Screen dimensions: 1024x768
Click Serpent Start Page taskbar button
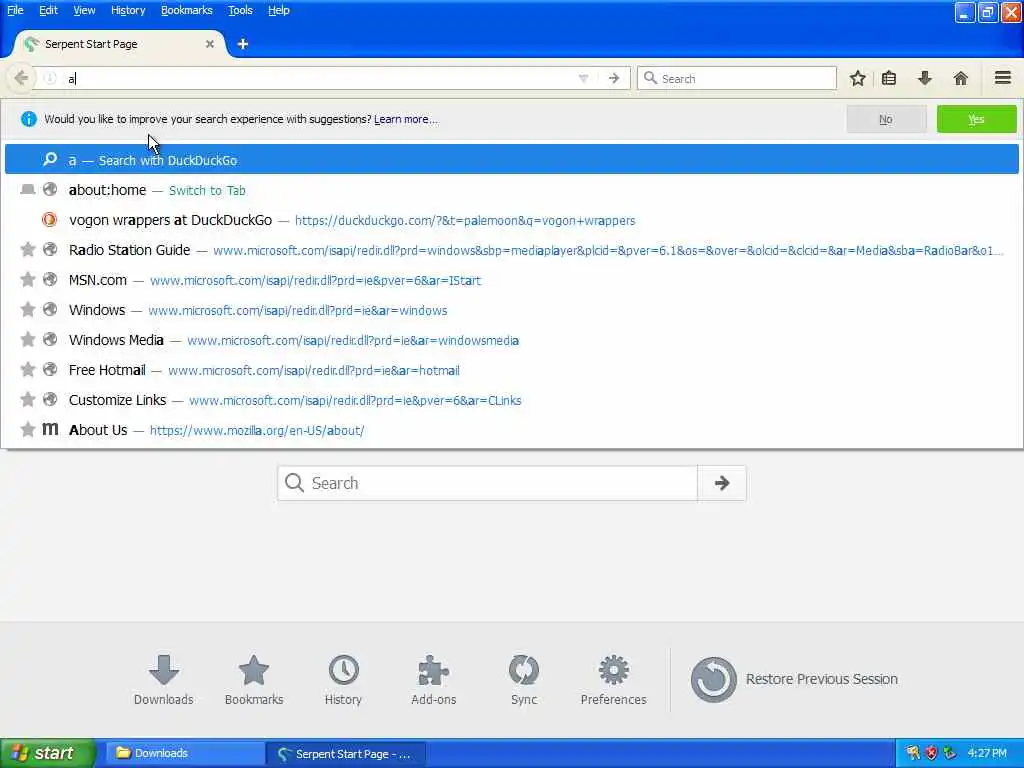345,754
